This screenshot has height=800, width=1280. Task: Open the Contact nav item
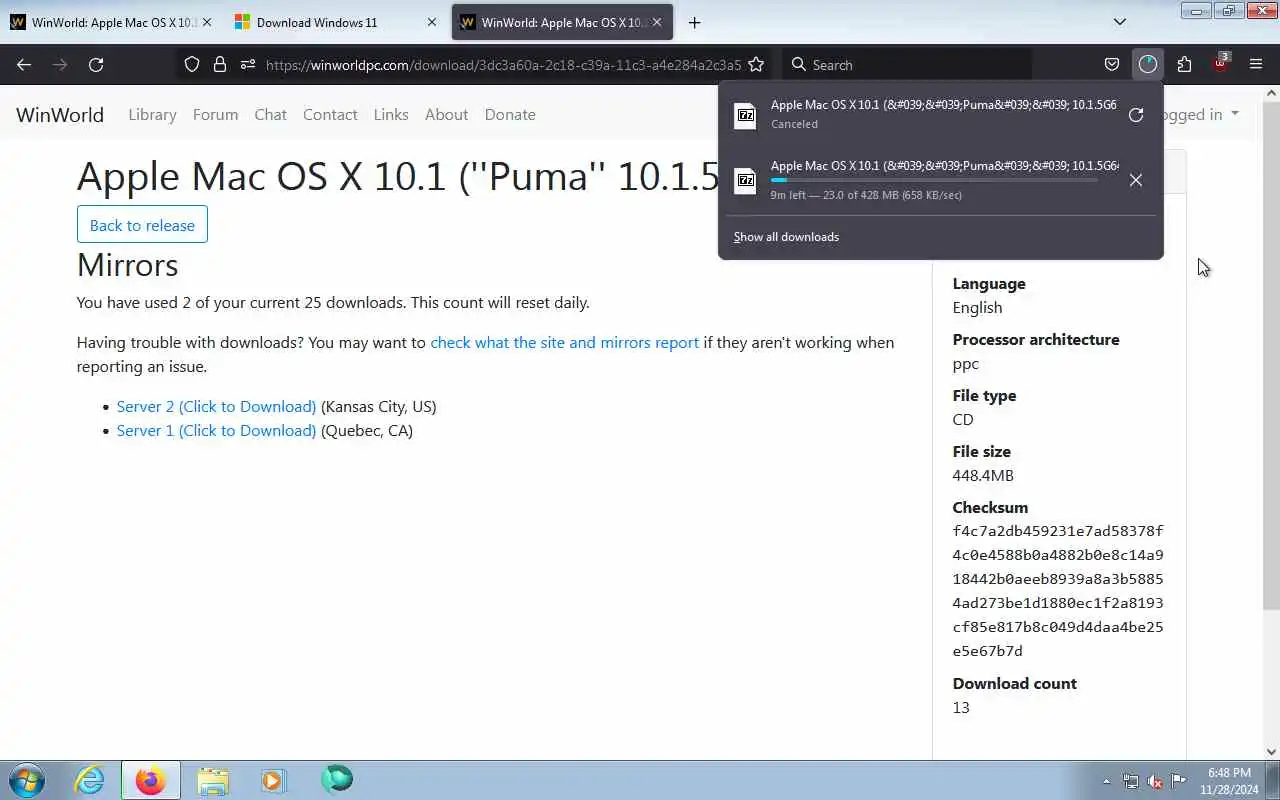pos(330,114)
